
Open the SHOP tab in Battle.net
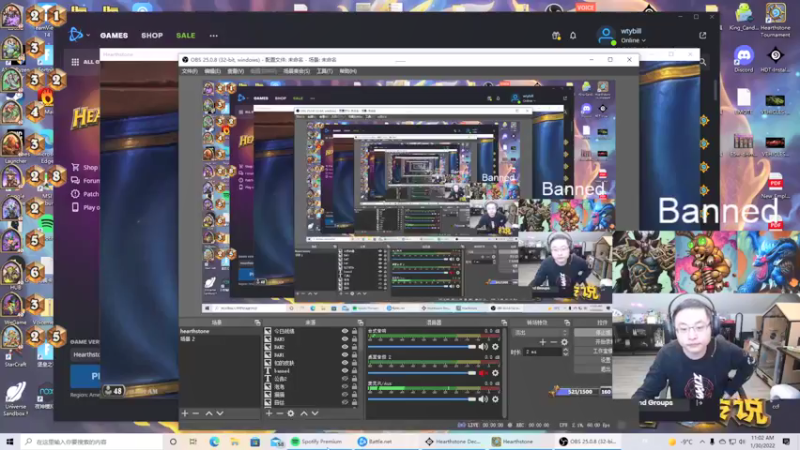(x=152, y=36)
